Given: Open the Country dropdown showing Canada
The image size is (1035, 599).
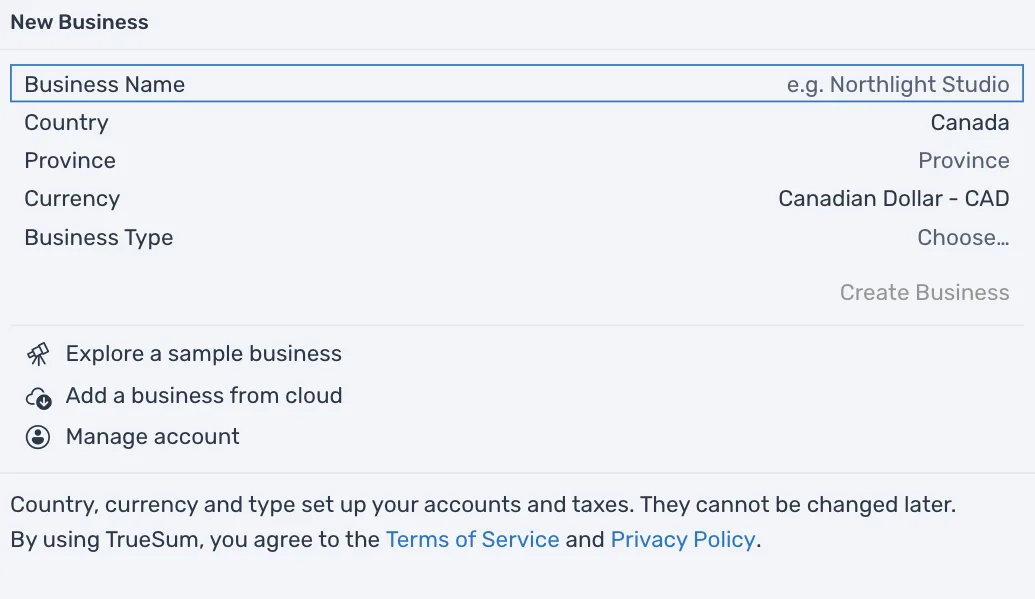Looking at the screenshot, I should click(969, 122).
